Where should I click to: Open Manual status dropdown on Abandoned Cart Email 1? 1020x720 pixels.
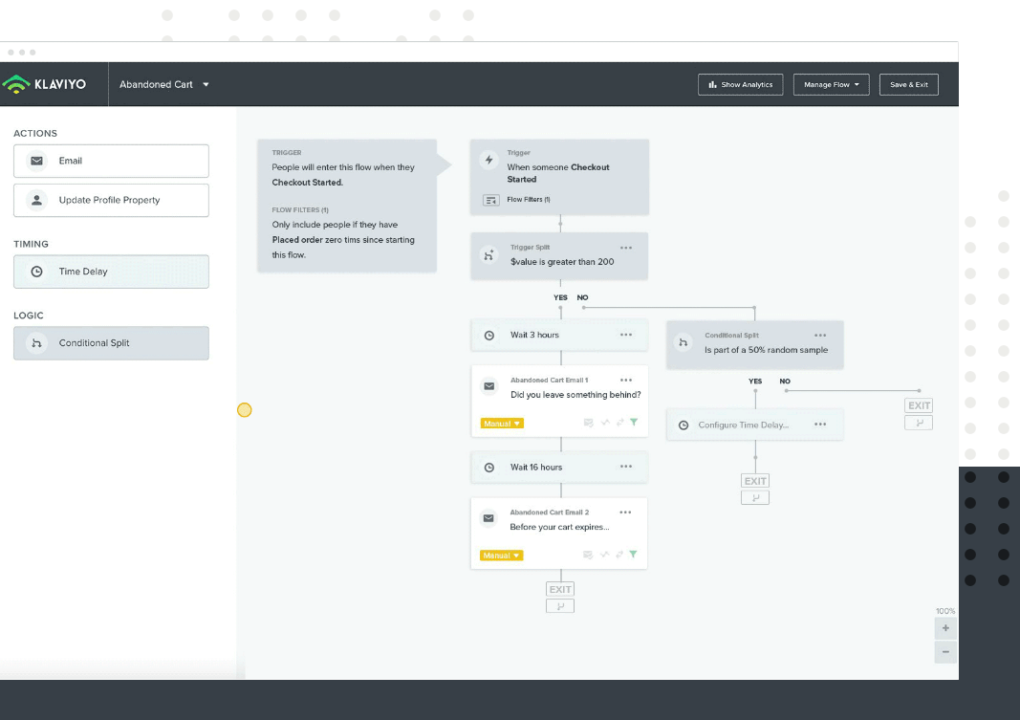502,424
